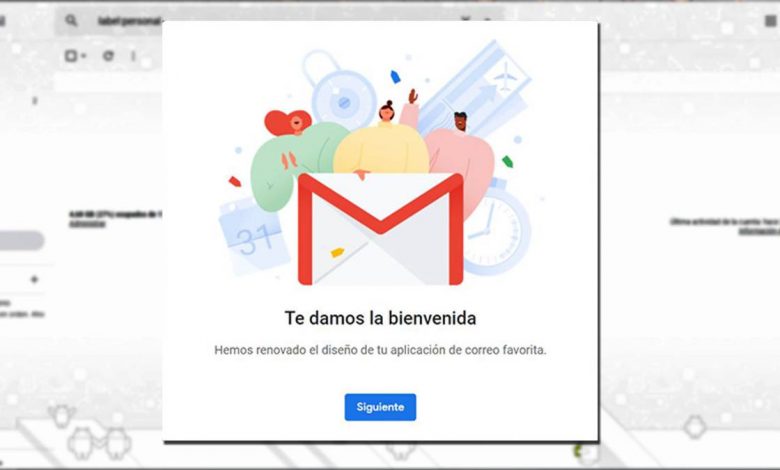Click the calendar 31 illustration
The width and height of the screenshot is (780, 470).
(253, 236)
